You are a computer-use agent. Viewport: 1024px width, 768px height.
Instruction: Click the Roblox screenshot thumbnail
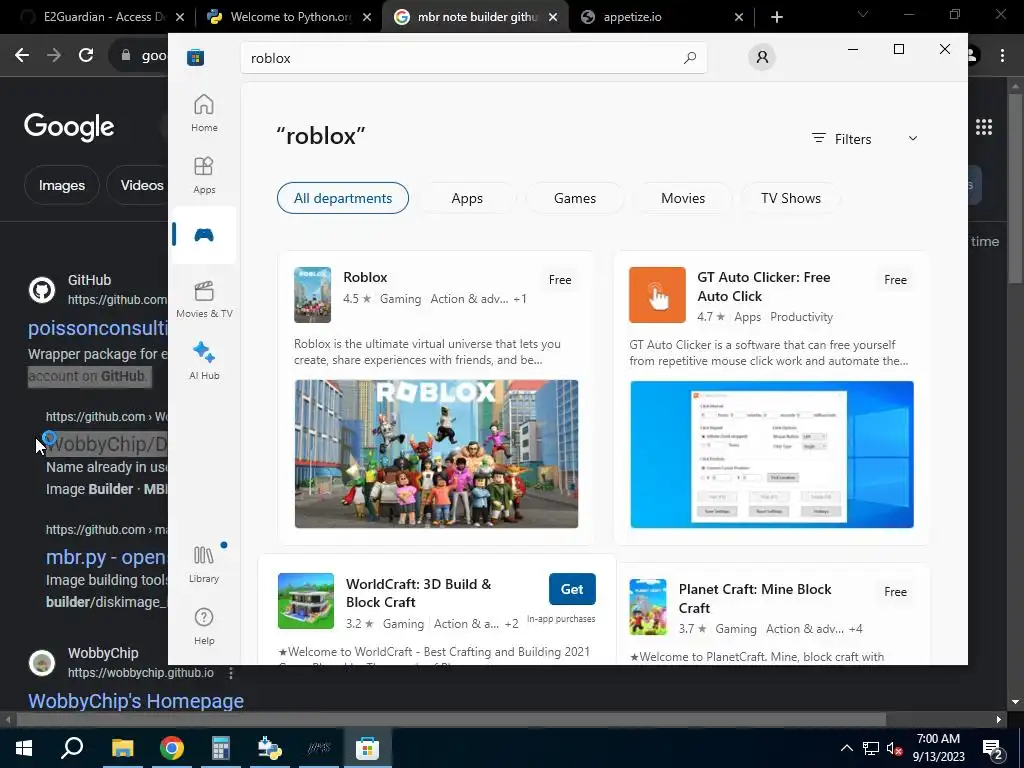pyautogui.click(x=436, y=454)
